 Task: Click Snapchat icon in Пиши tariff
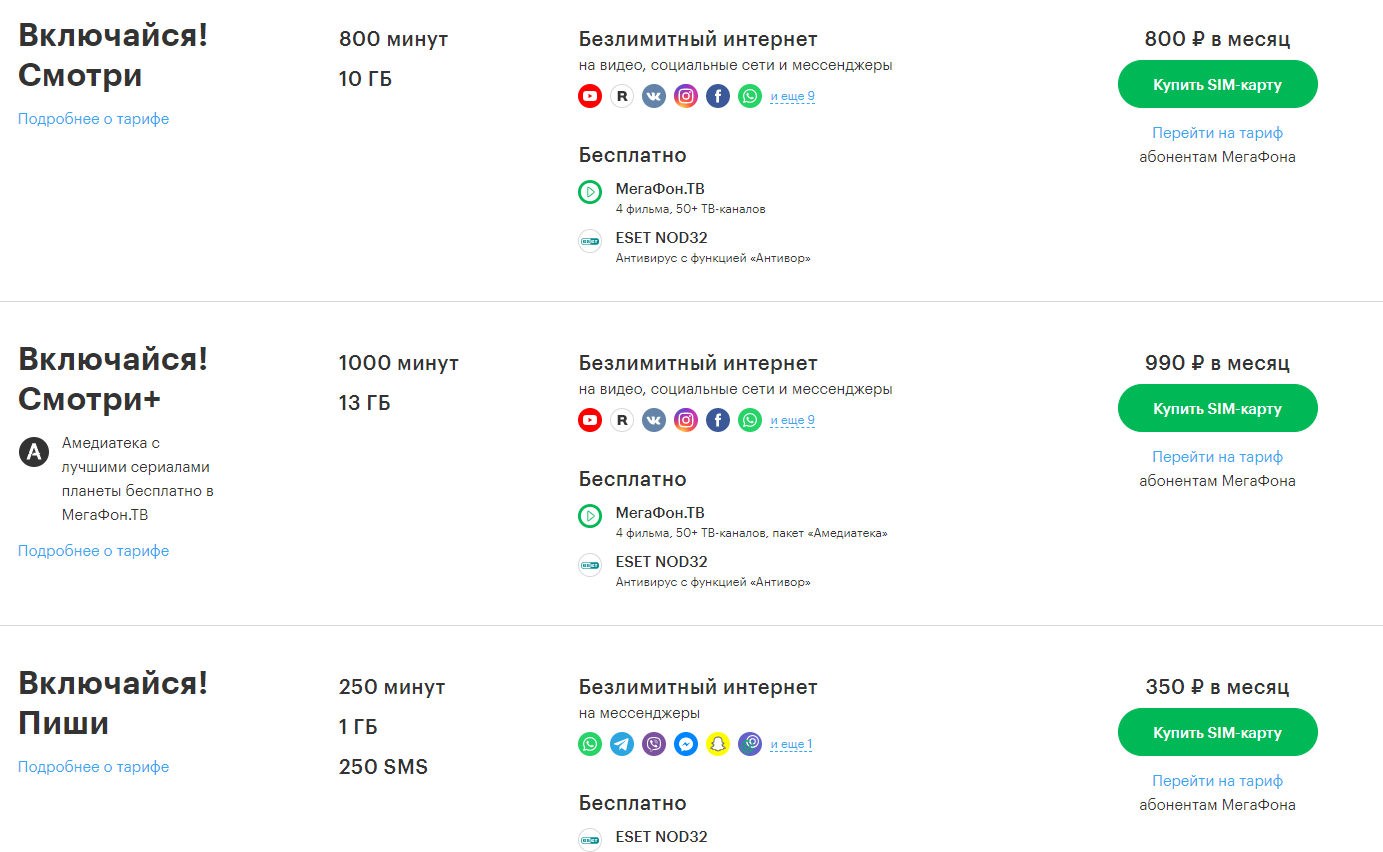pyautogui.click(x=718, y=744)
